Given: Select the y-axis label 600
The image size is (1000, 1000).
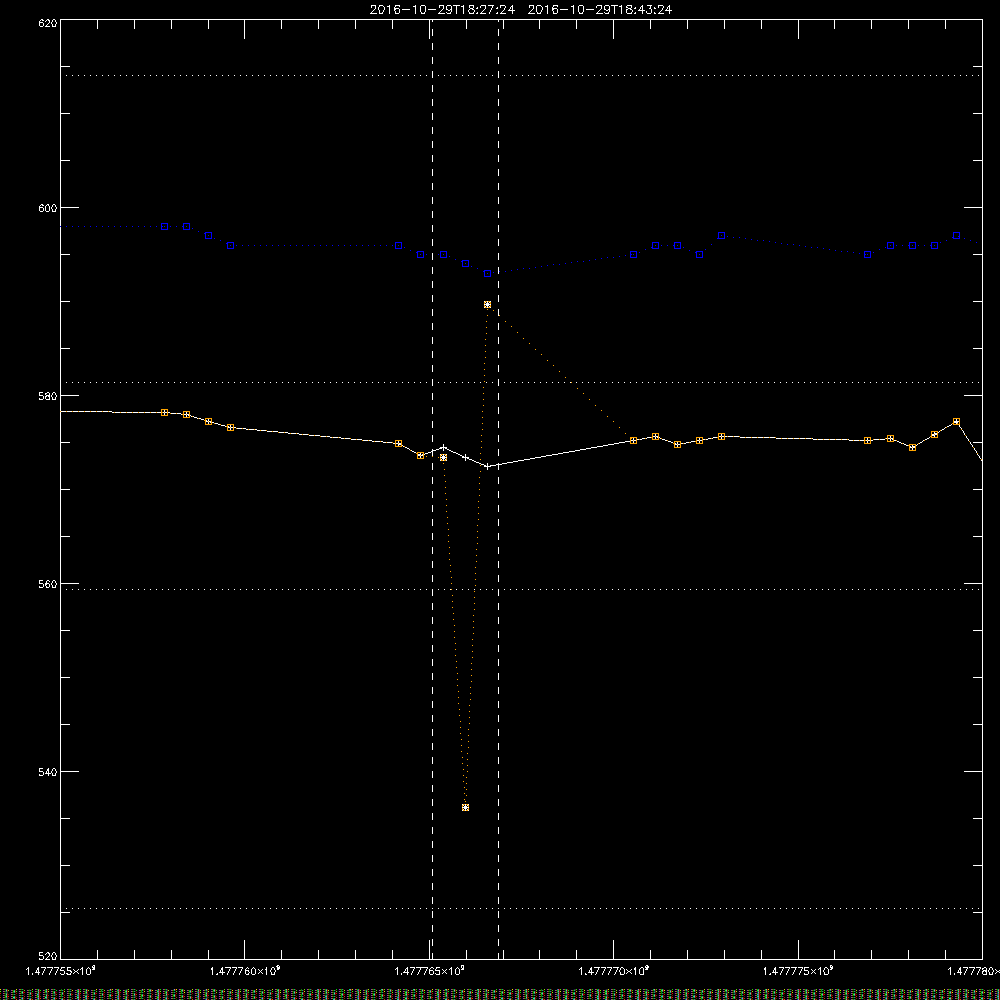Looking at the screenshot, I should click(48, 208).
